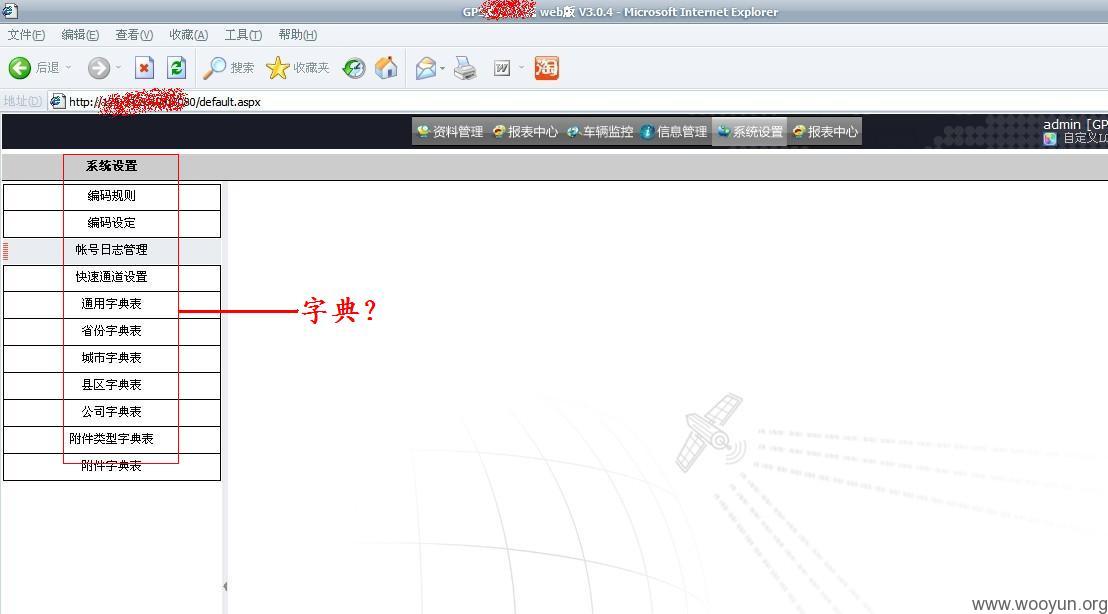Image resolution: width=1108 pixels, height=614 pixels.
Task: Switch to the 车辆监控 tab
Action: (599, 131)
